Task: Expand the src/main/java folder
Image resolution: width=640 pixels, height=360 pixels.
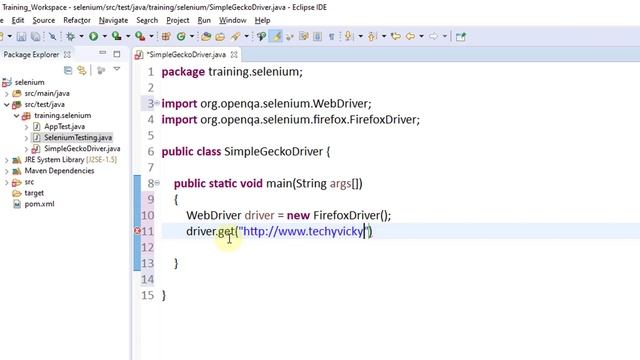Action: pyautogui.click(x=7, y=93)
